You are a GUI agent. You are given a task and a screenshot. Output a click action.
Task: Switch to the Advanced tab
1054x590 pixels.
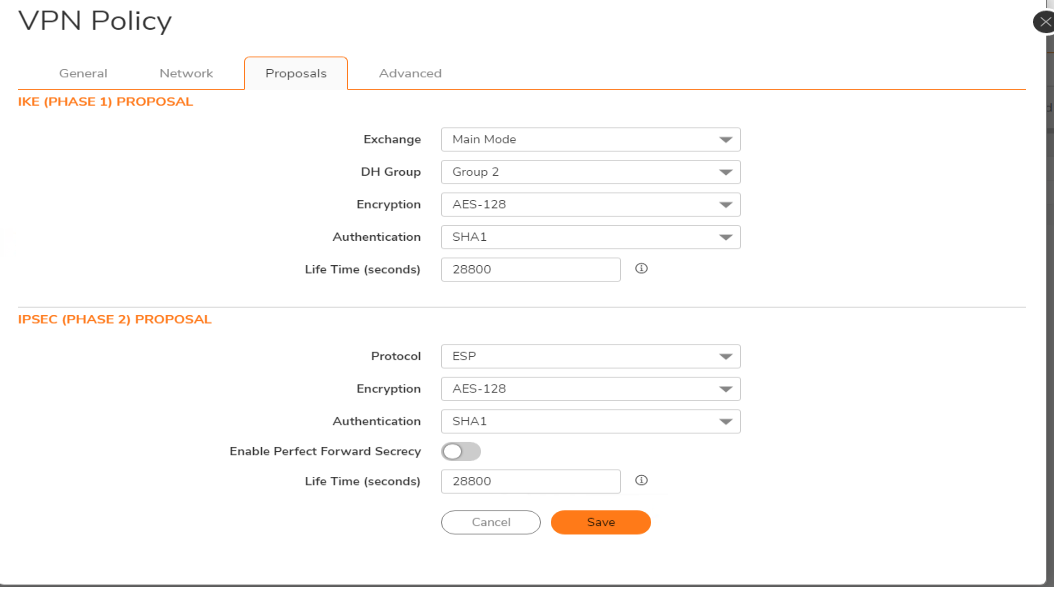tap(410, 73)
